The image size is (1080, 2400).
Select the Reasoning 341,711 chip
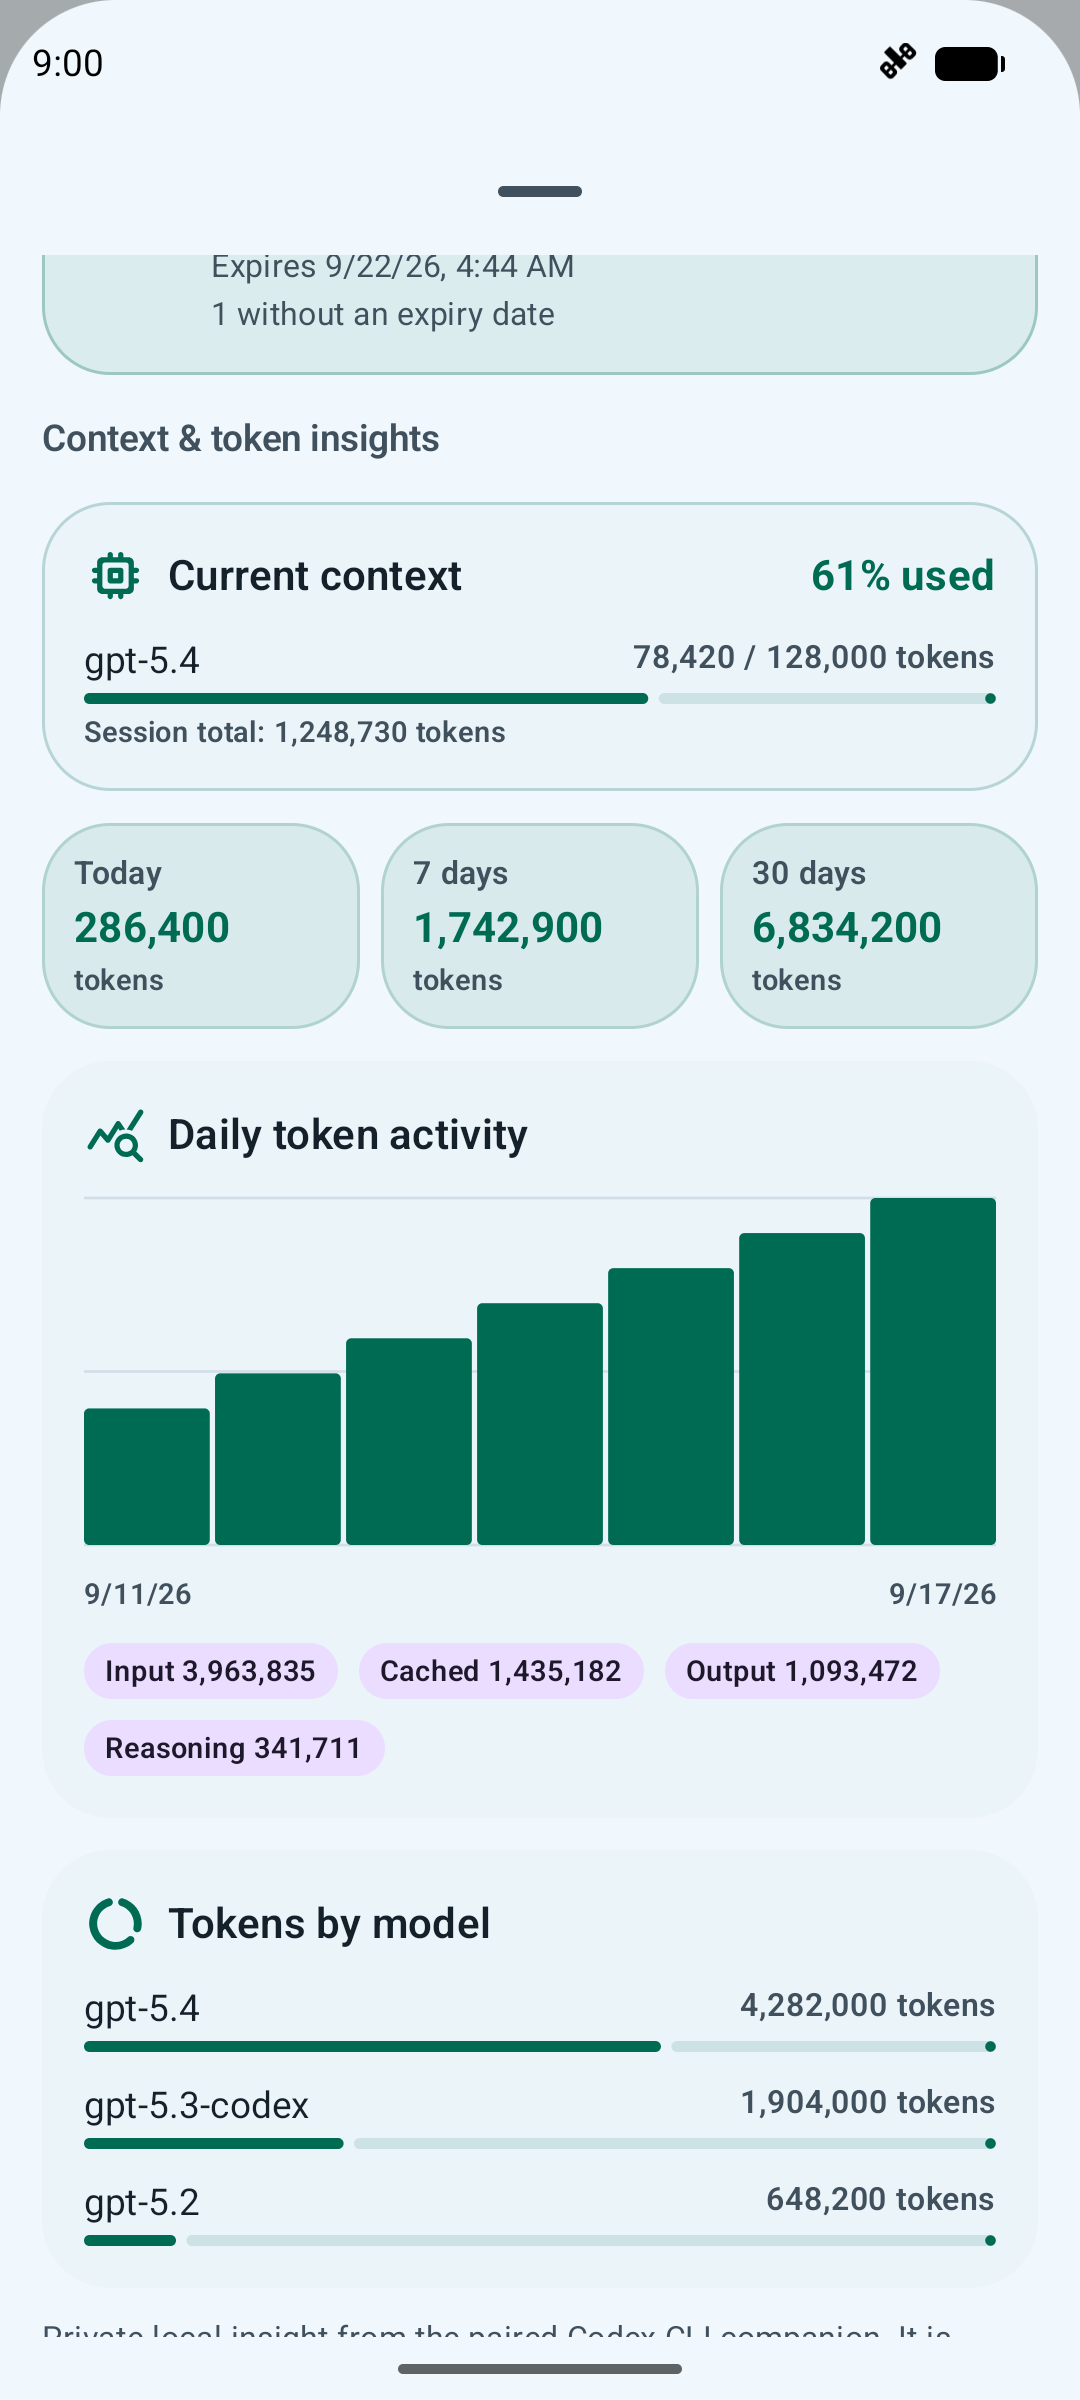point(234,1748)
